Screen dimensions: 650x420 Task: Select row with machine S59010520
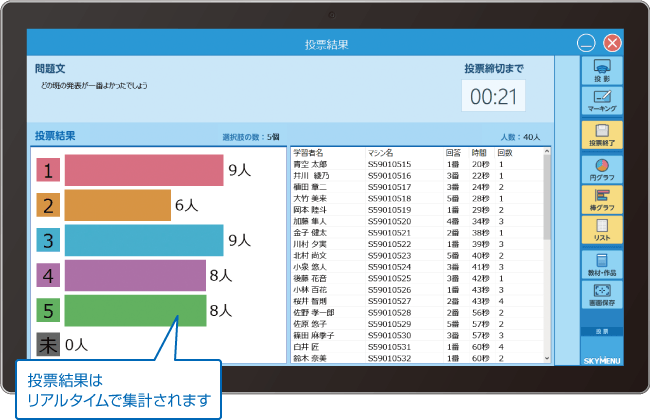[417, 221]
